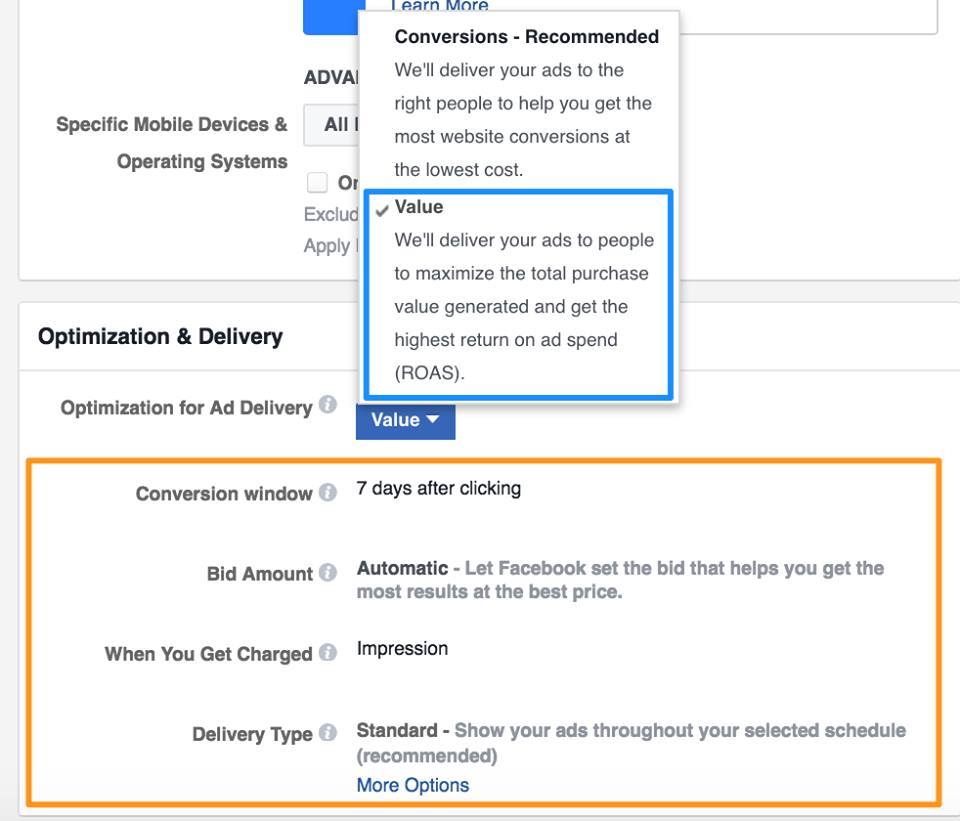Toggle the checkbox below the mobile devices dropdown

pos(317,182)
